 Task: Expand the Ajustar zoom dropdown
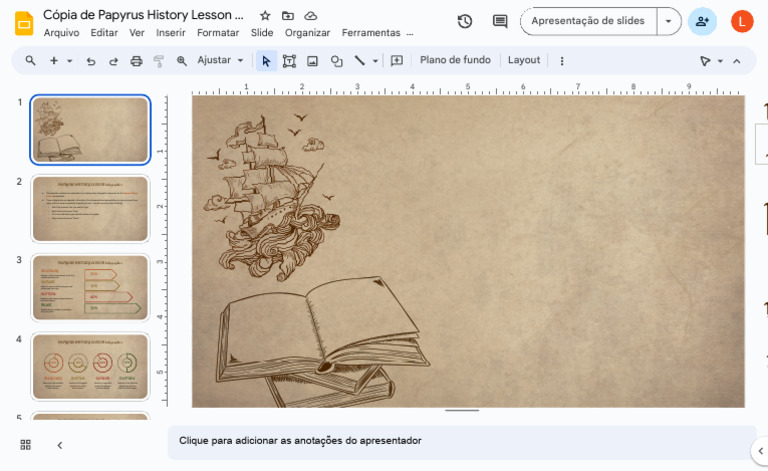point(220,60)
